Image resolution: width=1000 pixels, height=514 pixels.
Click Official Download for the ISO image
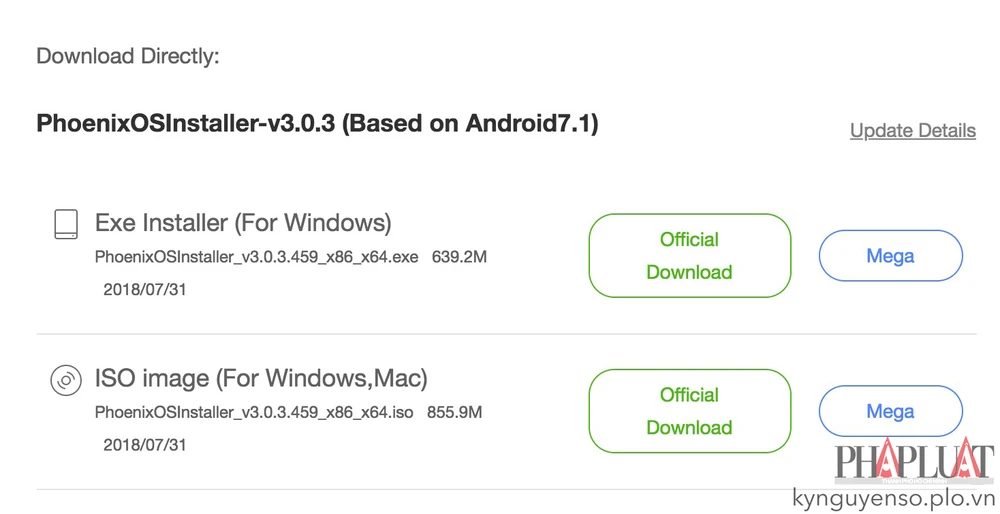[689, 411]
